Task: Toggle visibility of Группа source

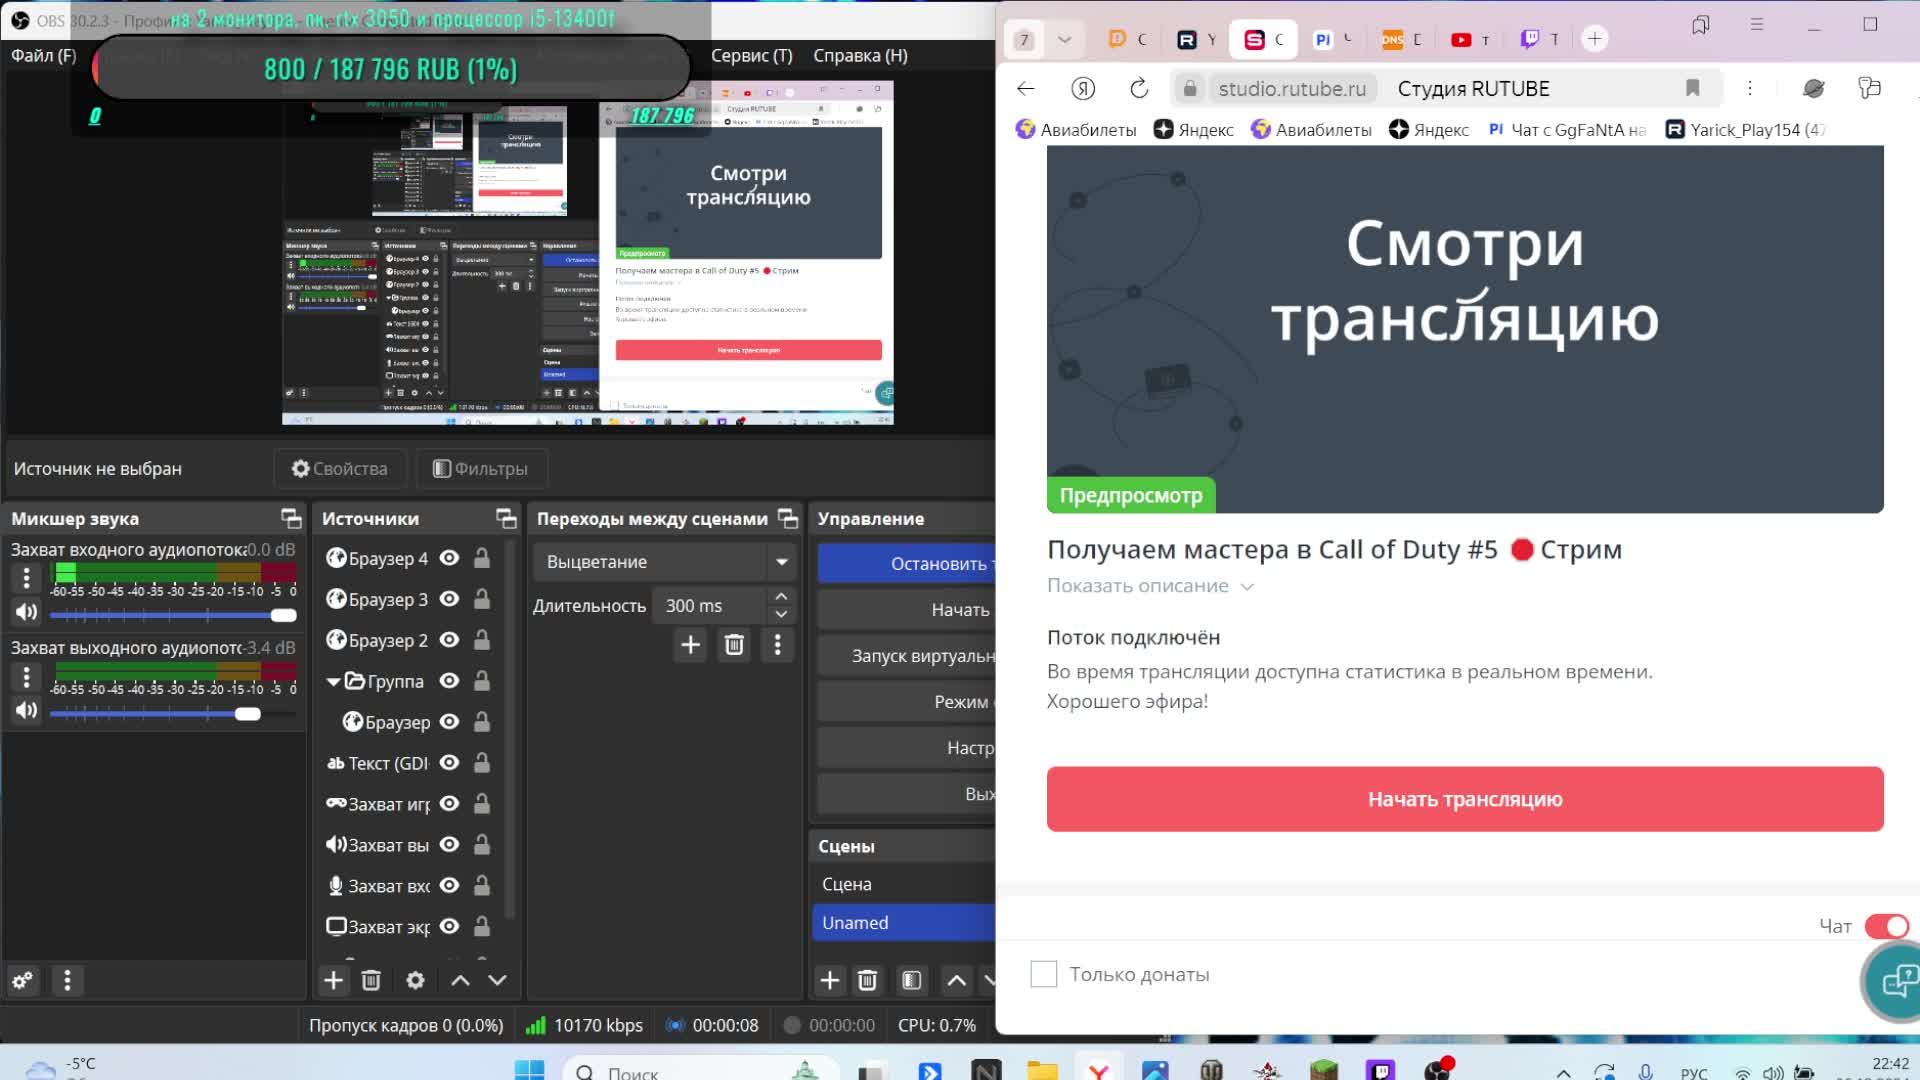Action: [x=450, y=681]
